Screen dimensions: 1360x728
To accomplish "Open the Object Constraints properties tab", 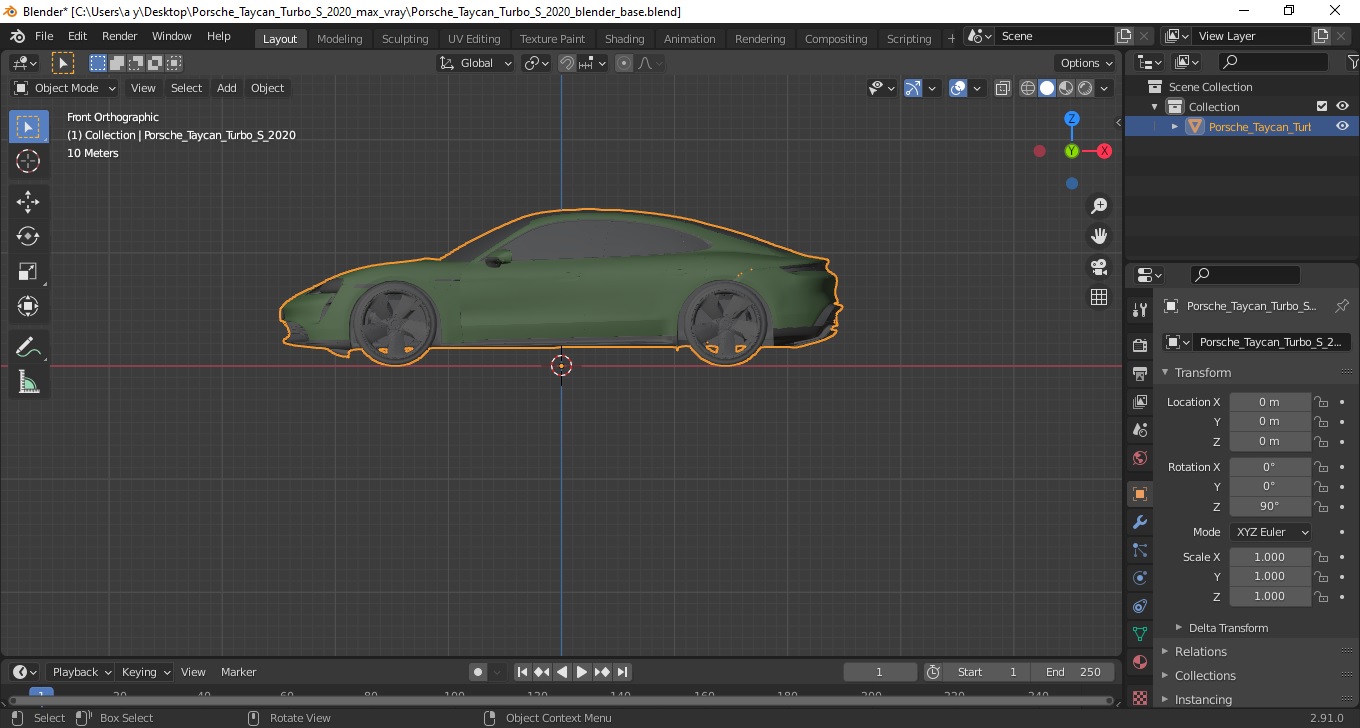I will tap(1139, 606).
